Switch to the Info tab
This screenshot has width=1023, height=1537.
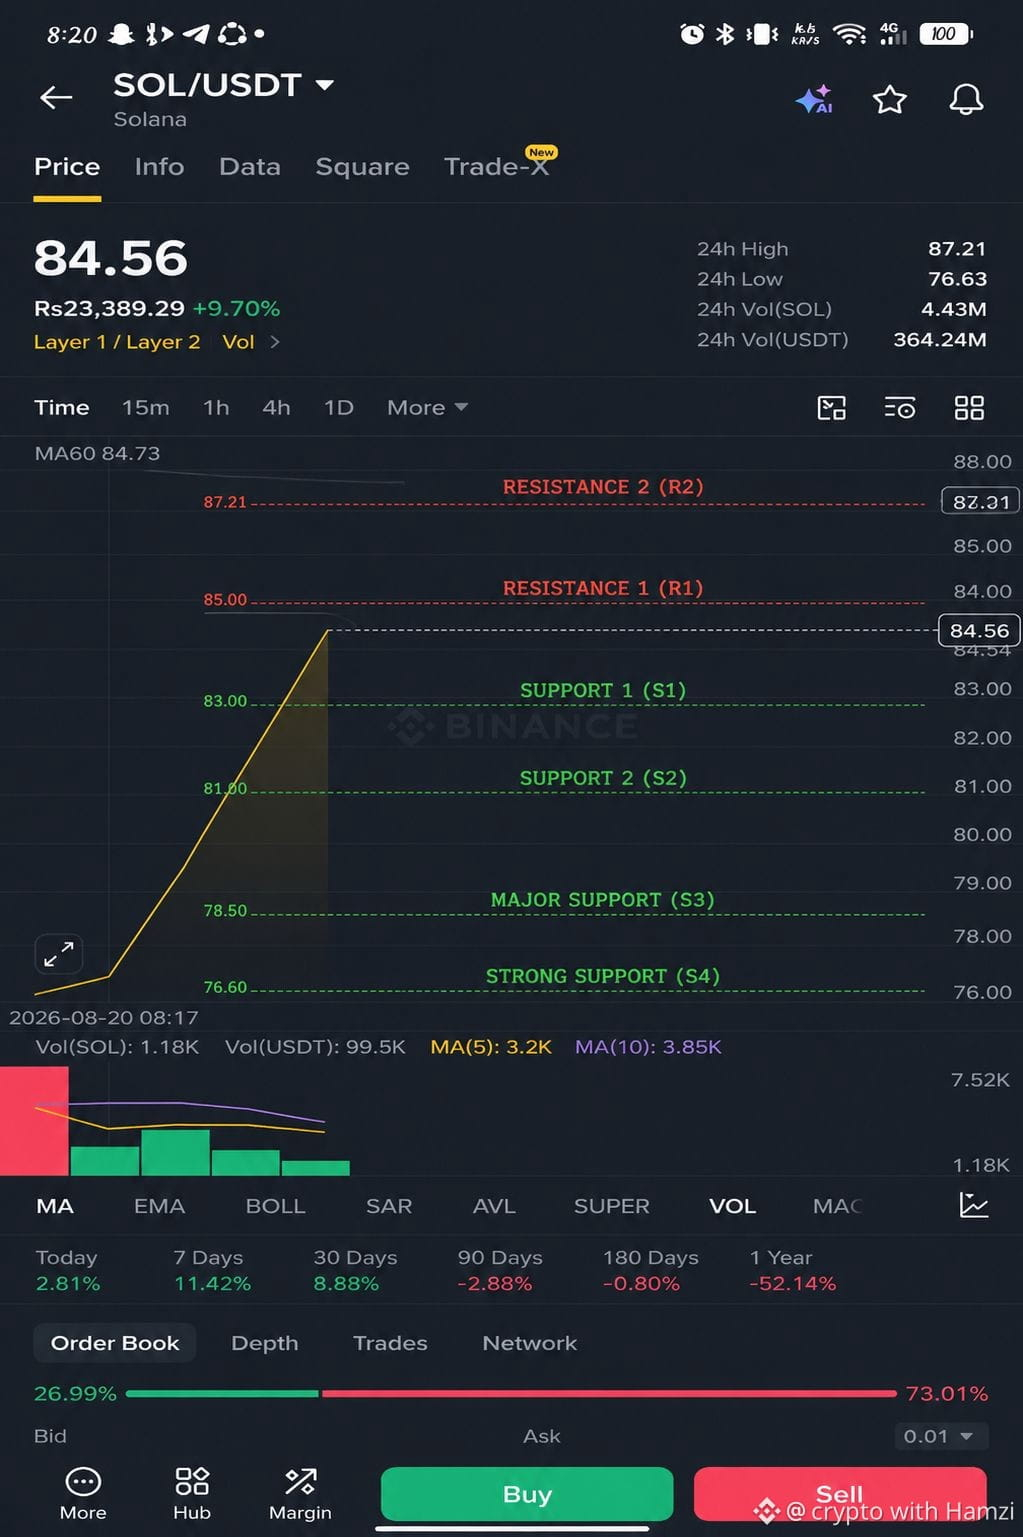[x=159, y=167]
